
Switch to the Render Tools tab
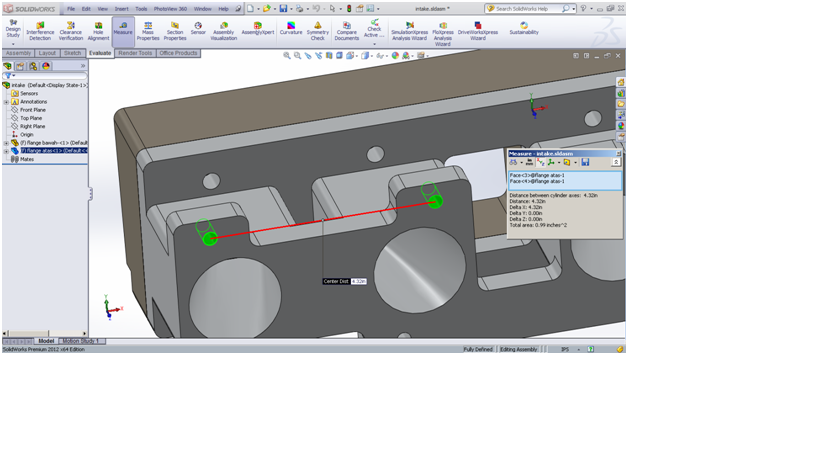click(x=135, y=53)
